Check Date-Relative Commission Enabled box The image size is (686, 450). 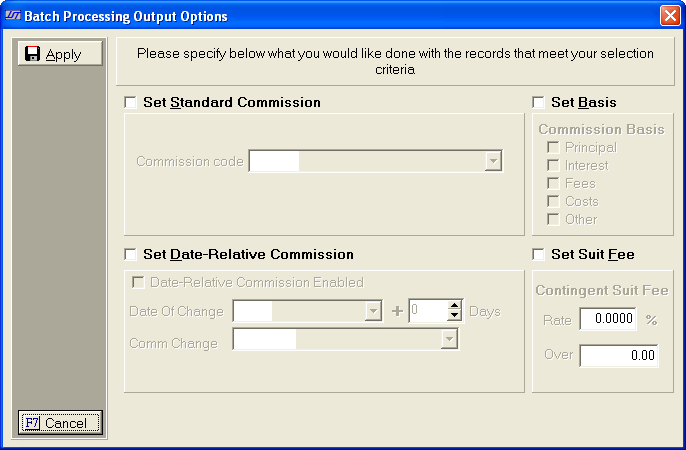[x=138, y=282]
